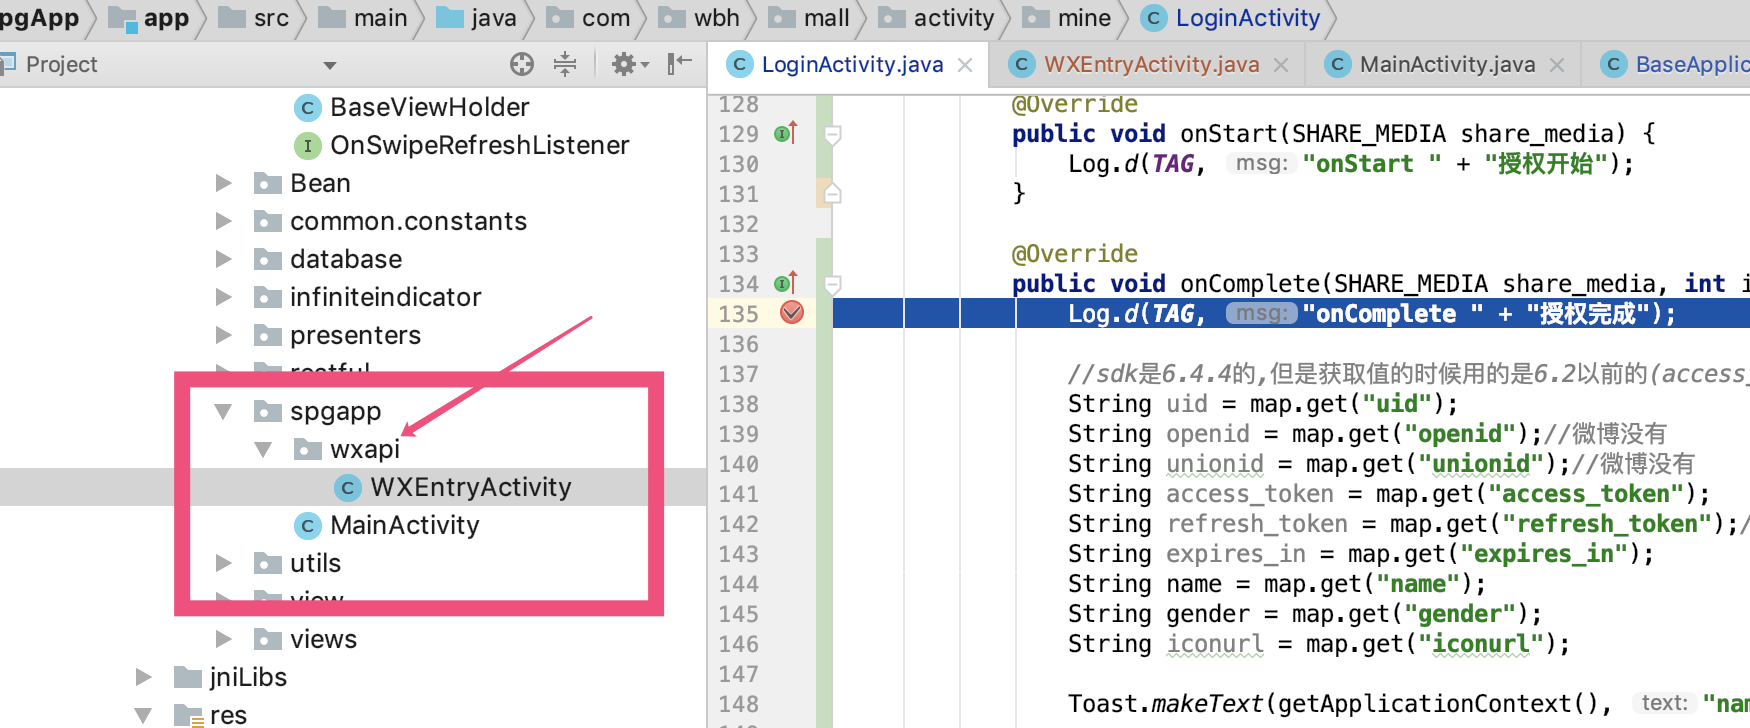The height and width of the screenshot is (728, 1750).
Task: Remove the breakpoint on line 135
Action: pyautogui.click(x=792, y=313)
